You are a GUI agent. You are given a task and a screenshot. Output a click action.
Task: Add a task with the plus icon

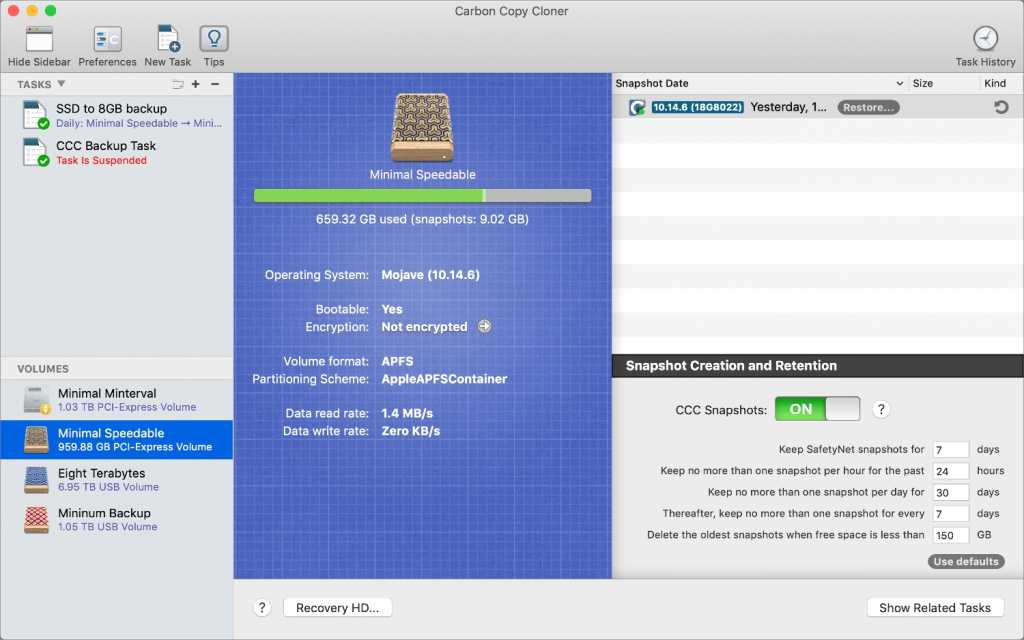coord(195,84)
